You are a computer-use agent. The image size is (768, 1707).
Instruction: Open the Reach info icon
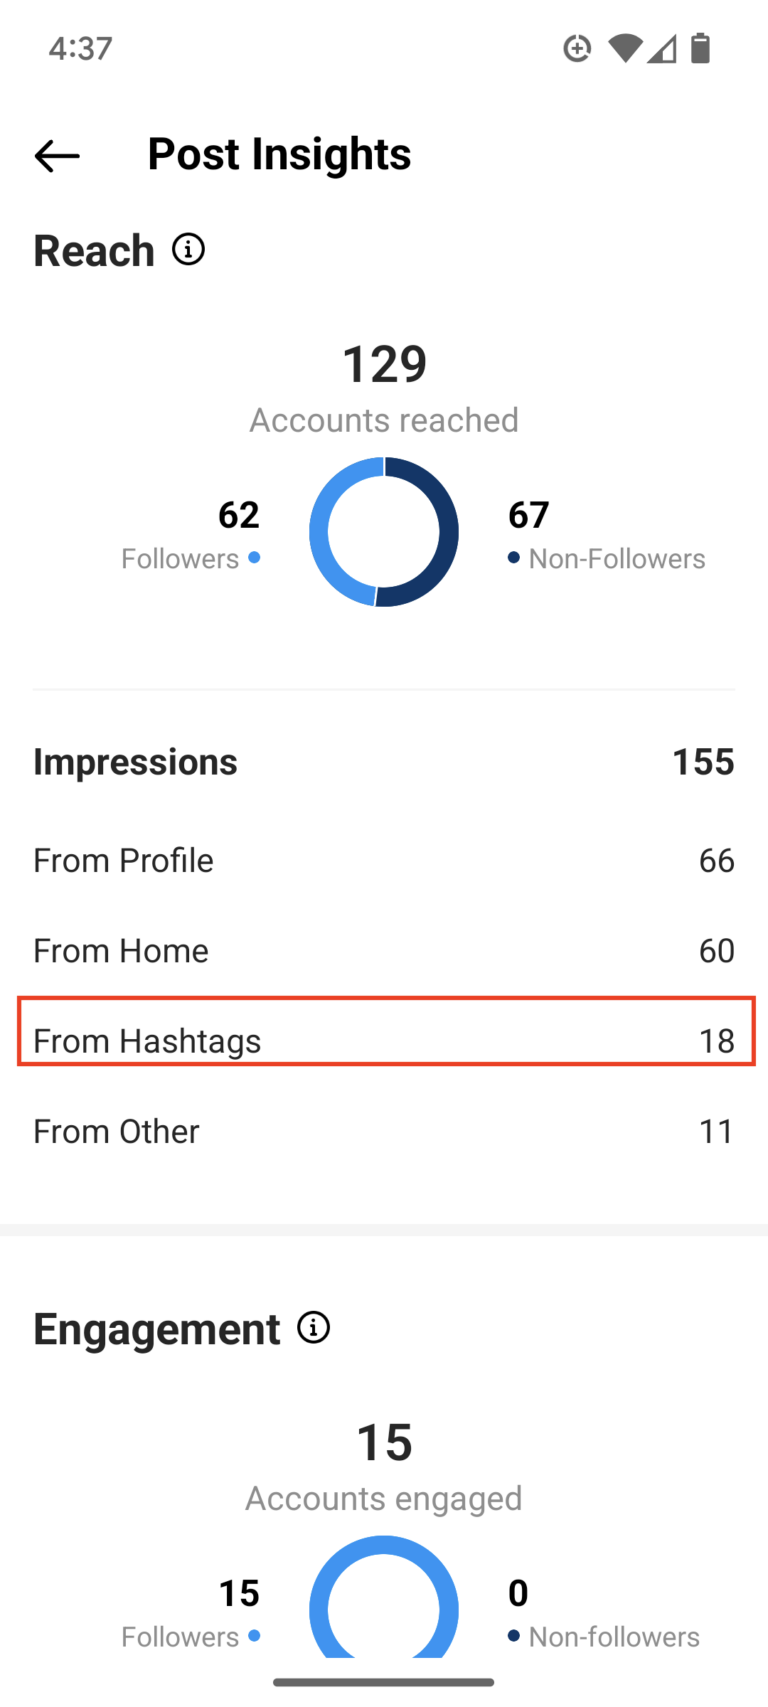point(188,249)
